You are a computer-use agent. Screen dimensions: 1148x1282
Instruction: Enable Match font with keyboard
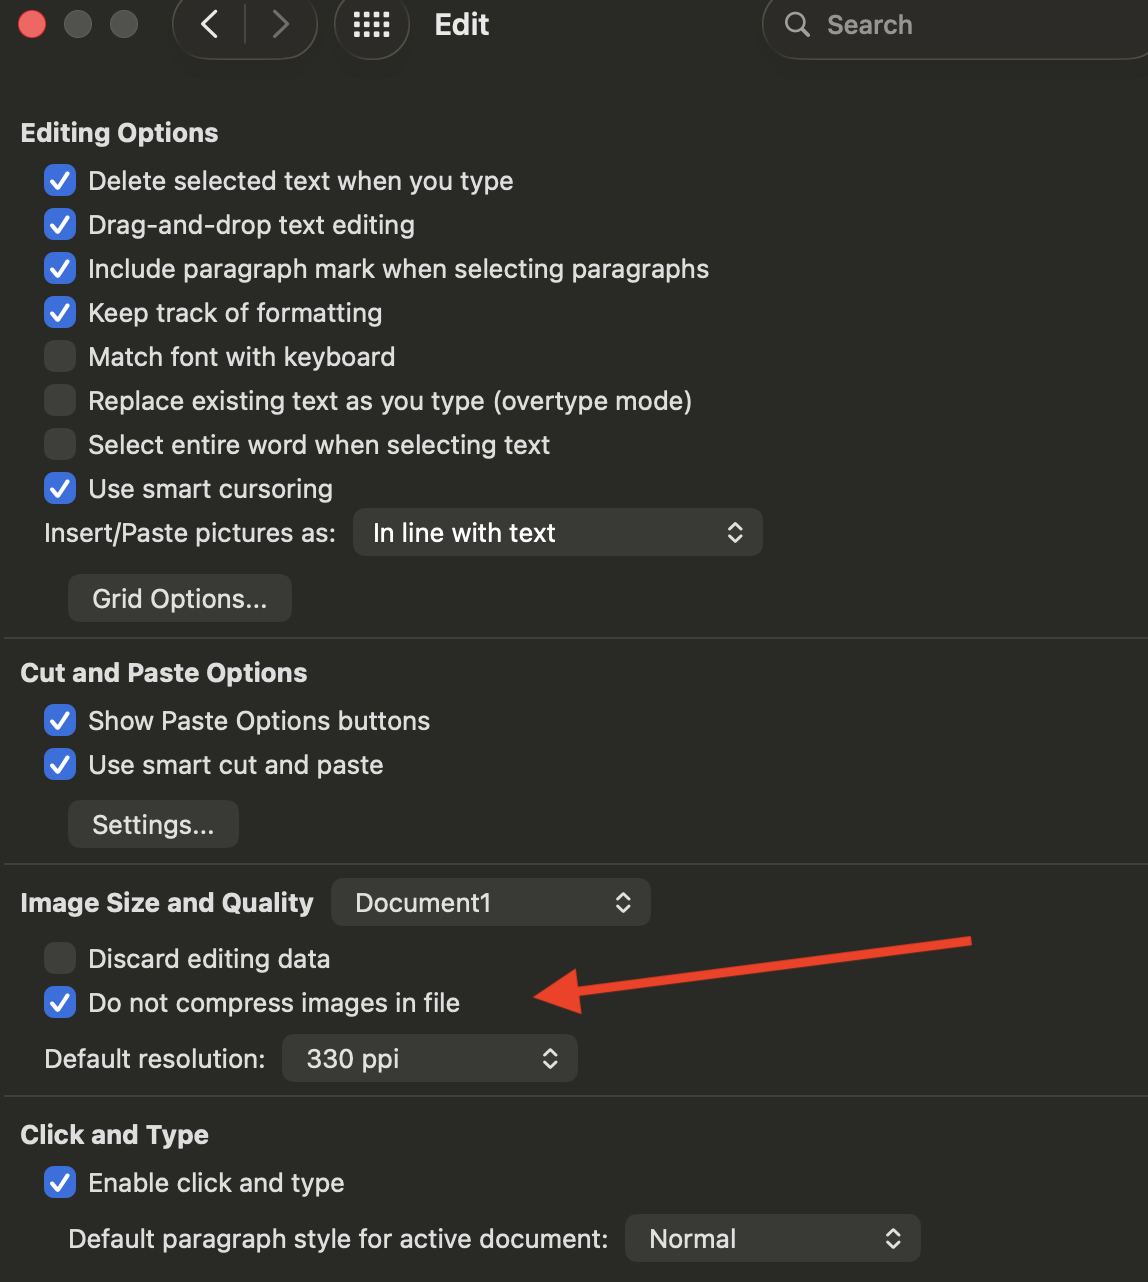click(60, 357)
